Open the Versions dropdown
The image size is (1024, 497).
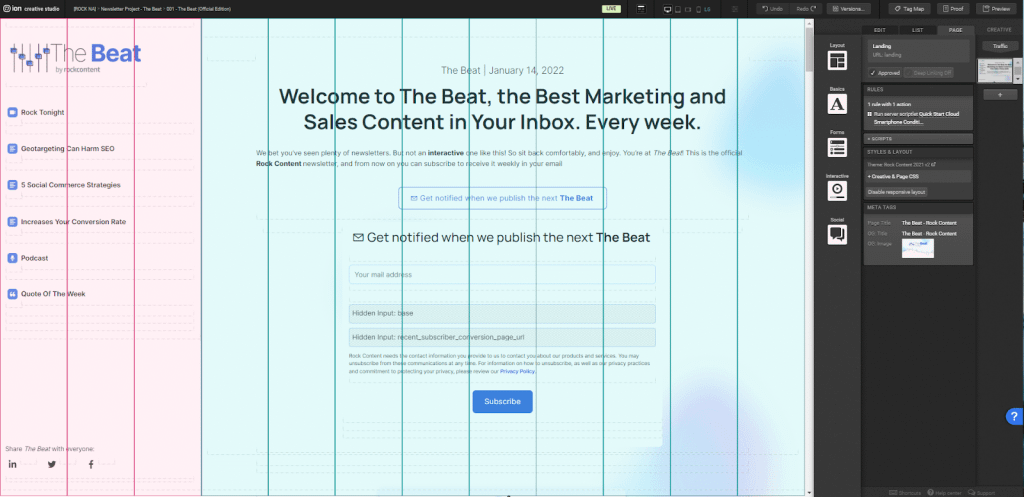tap(850, 9)
